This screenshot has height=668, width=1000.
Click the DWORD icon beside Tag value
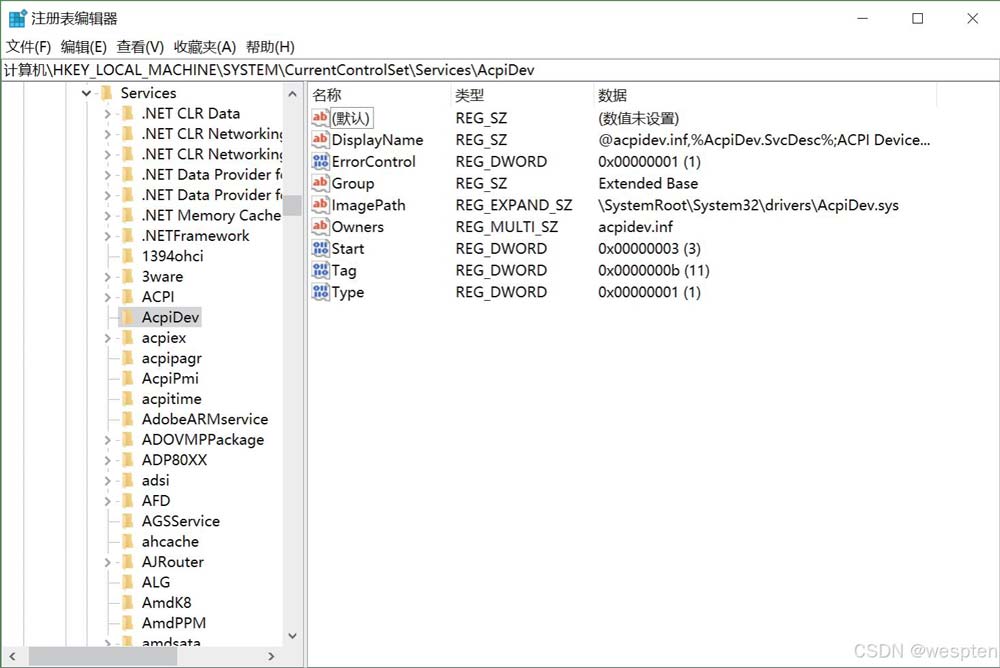click(x=320, y=271)
